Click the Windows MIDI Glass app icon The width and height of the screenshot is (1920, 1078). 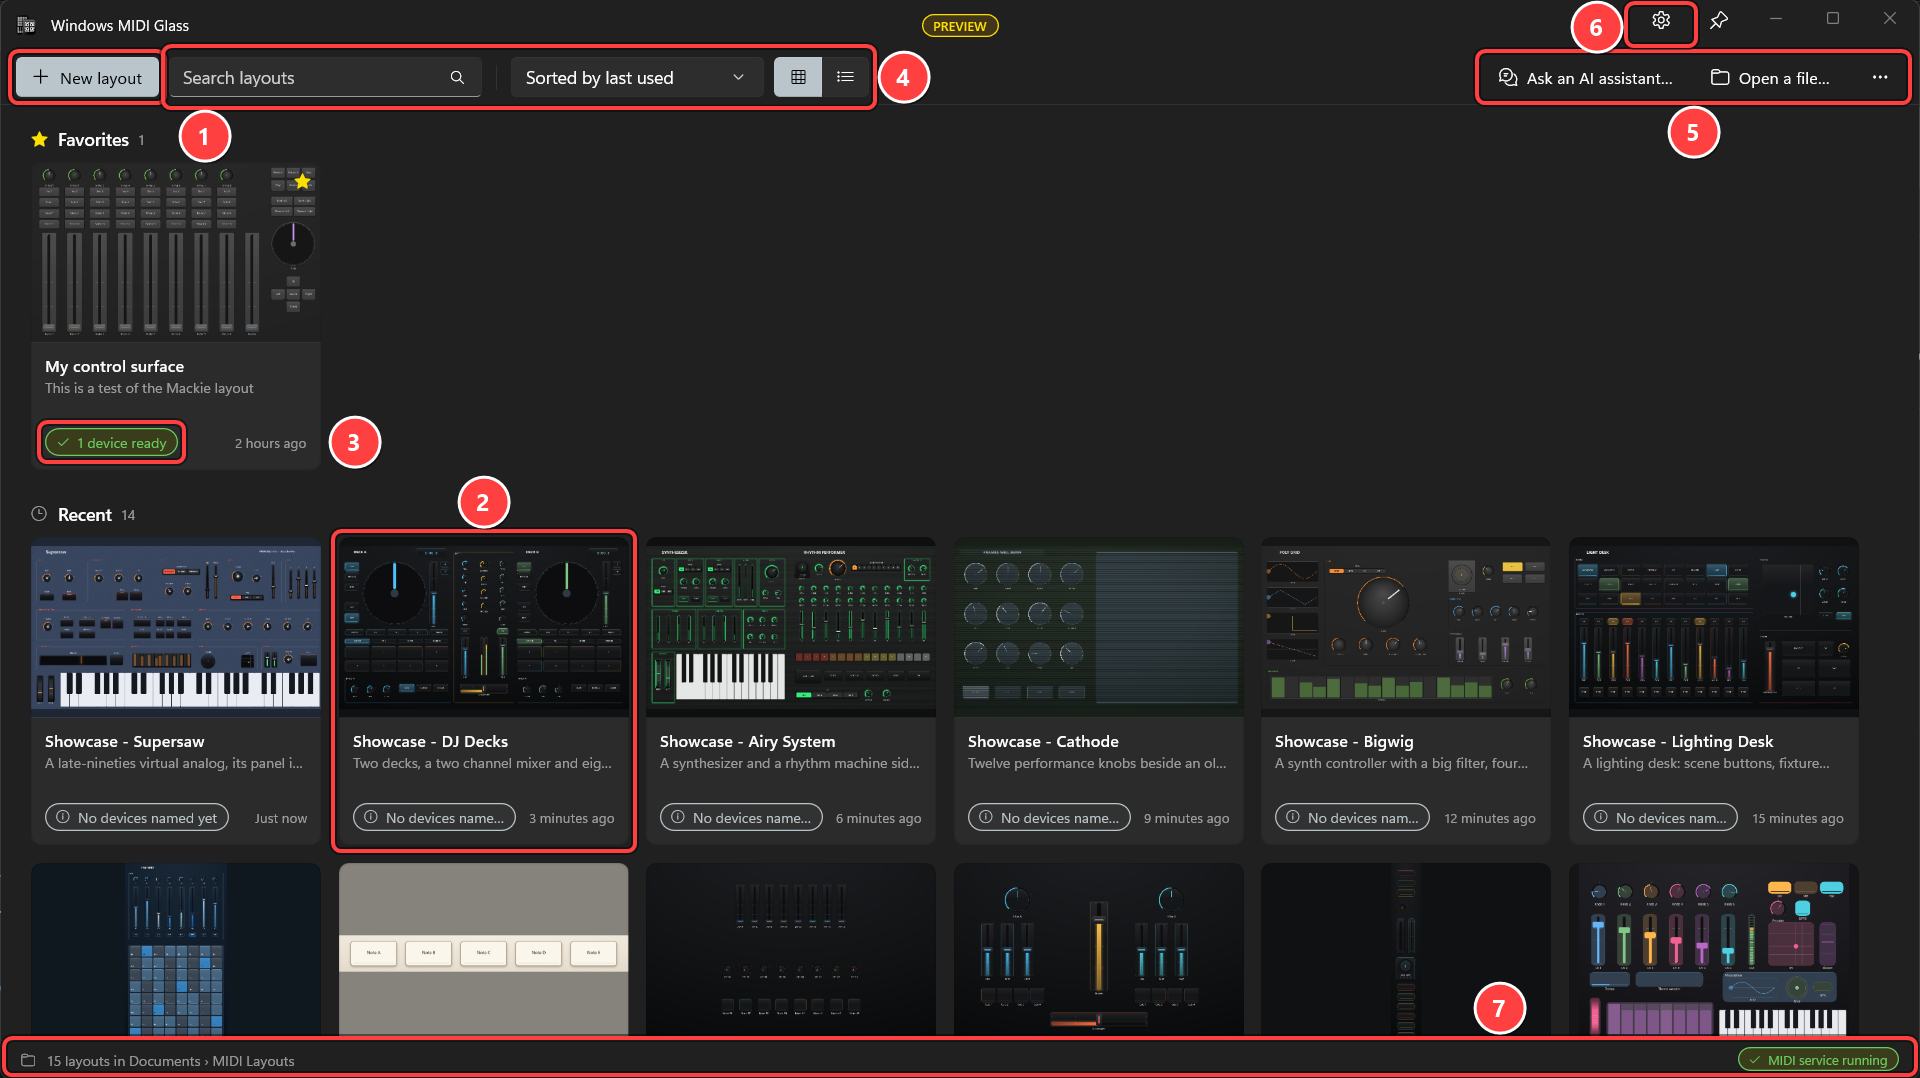(x=26, y=25)
